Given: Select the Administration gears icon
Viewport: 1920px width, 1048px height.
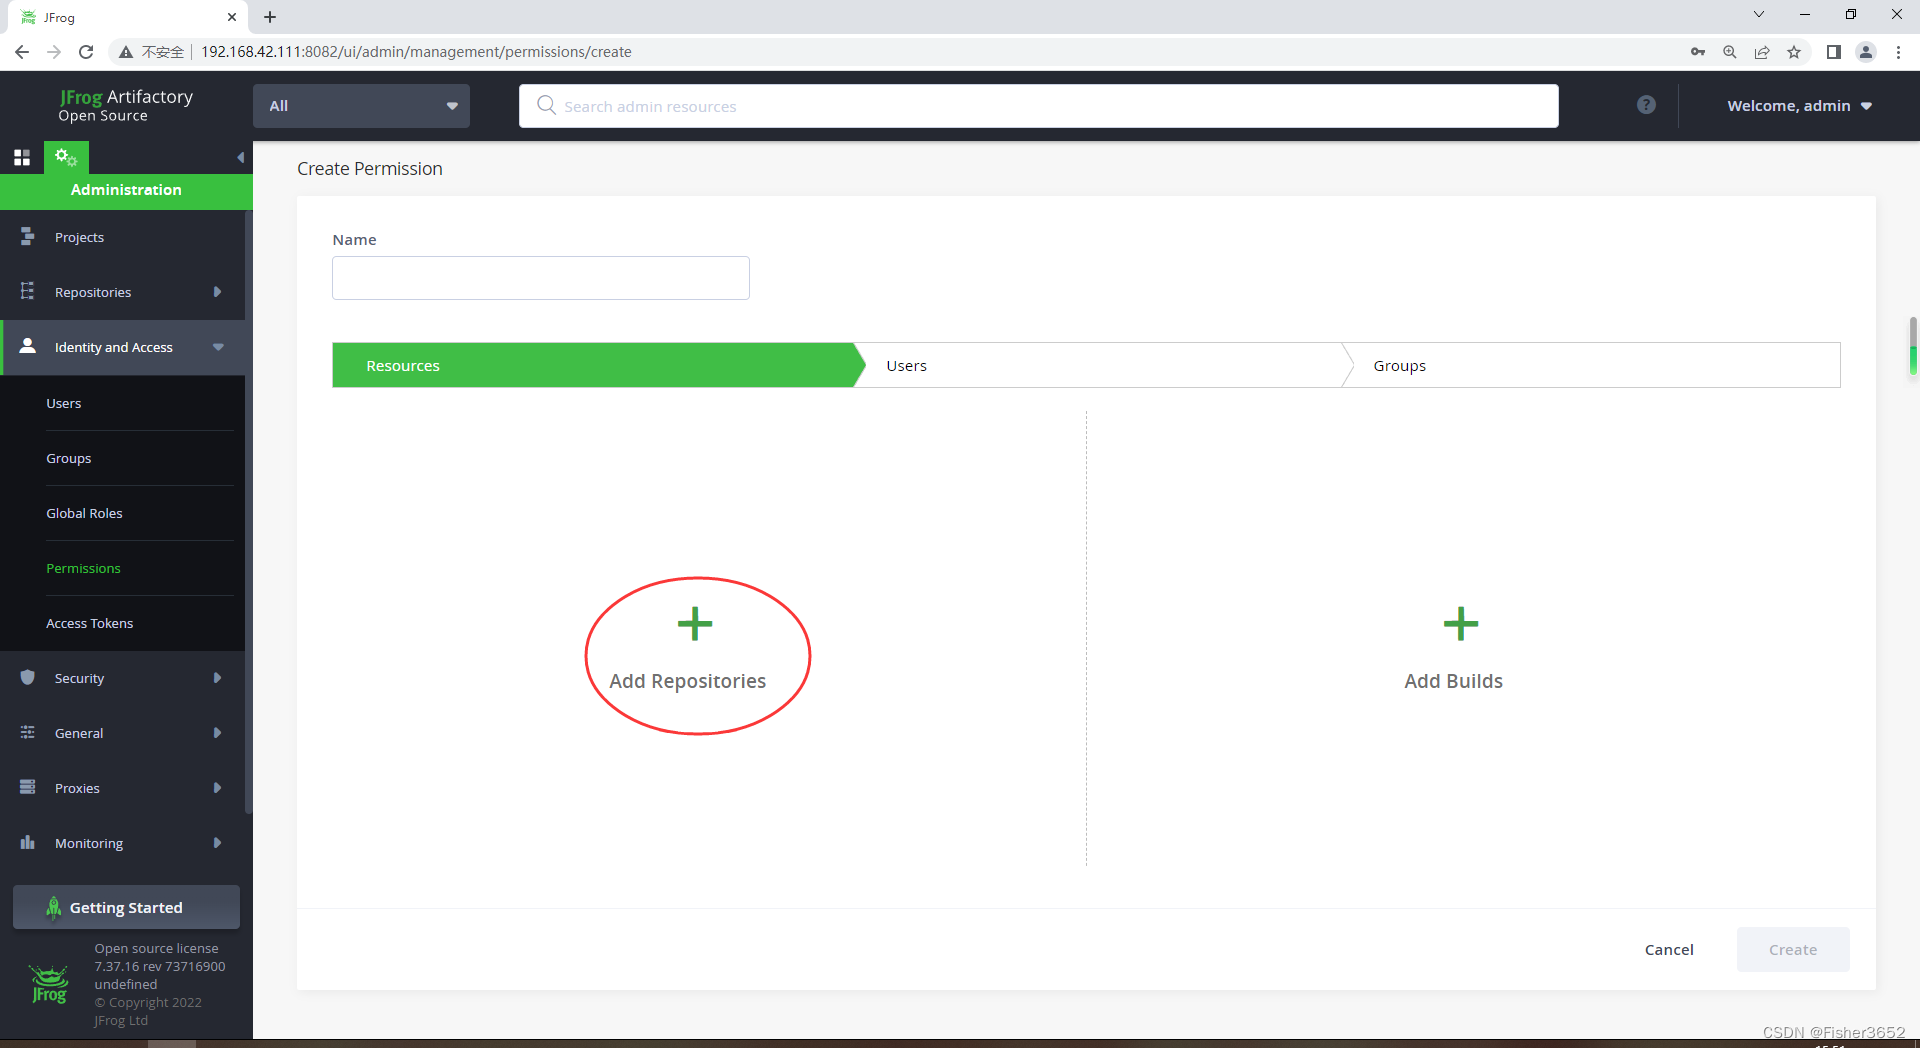Looking at the screenshot, I should coord(66,157).
